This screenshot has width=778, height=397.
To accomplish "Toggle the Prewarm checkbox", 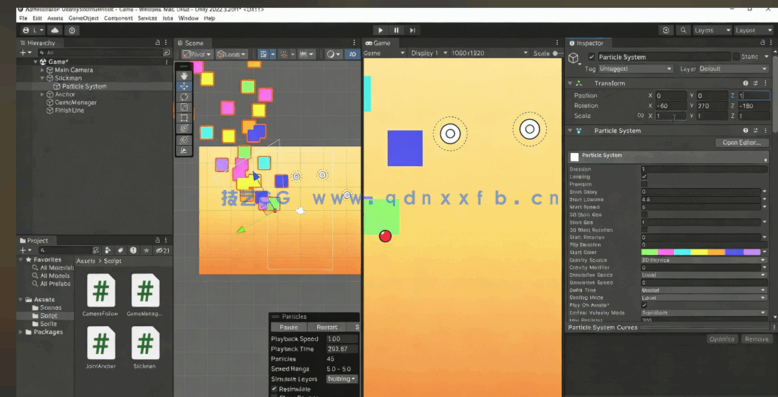I will click(644, 184).
